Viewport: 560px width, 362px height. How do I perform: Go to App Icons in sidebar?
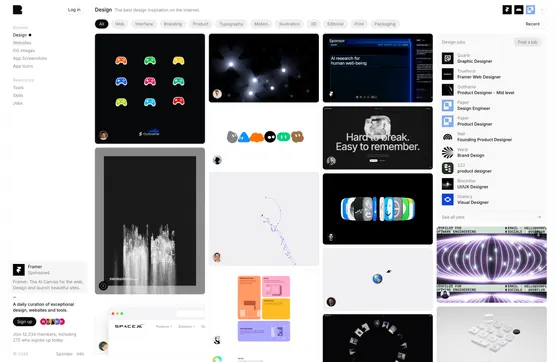click(23, 66)
